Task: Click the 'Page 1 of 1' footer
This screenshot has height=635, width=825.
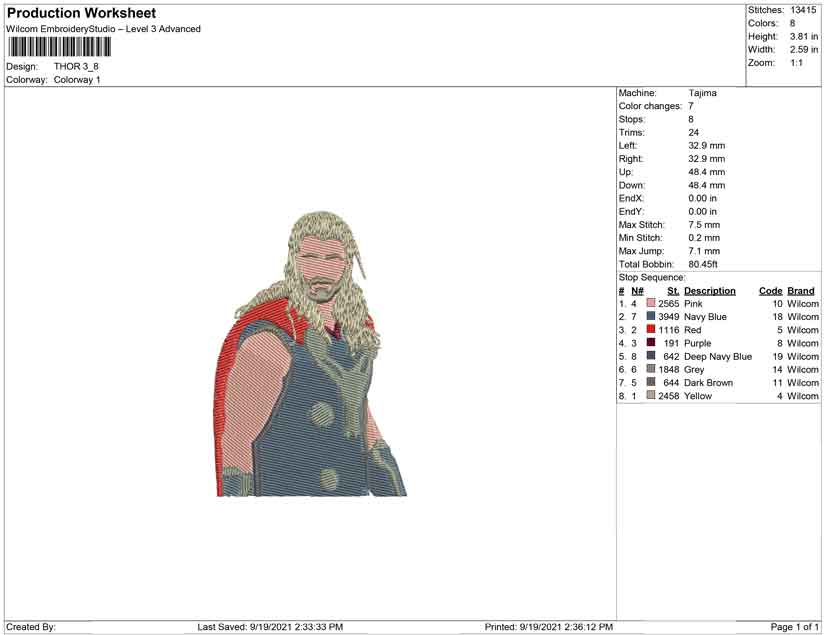Action: click(x=794, y=627)
